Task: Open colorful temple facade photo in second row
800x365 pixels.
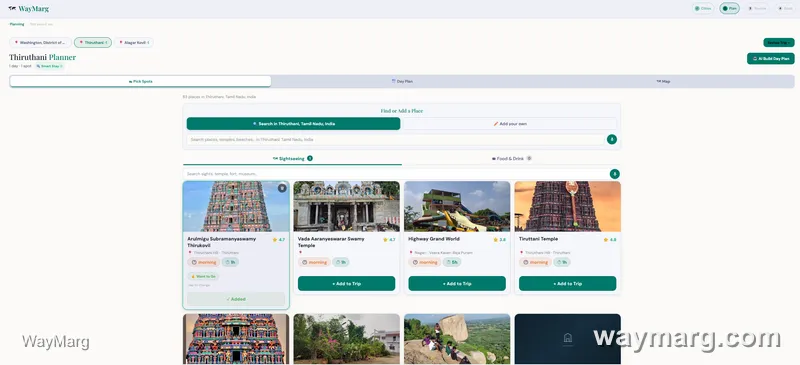Action: (x=236, y=339)
